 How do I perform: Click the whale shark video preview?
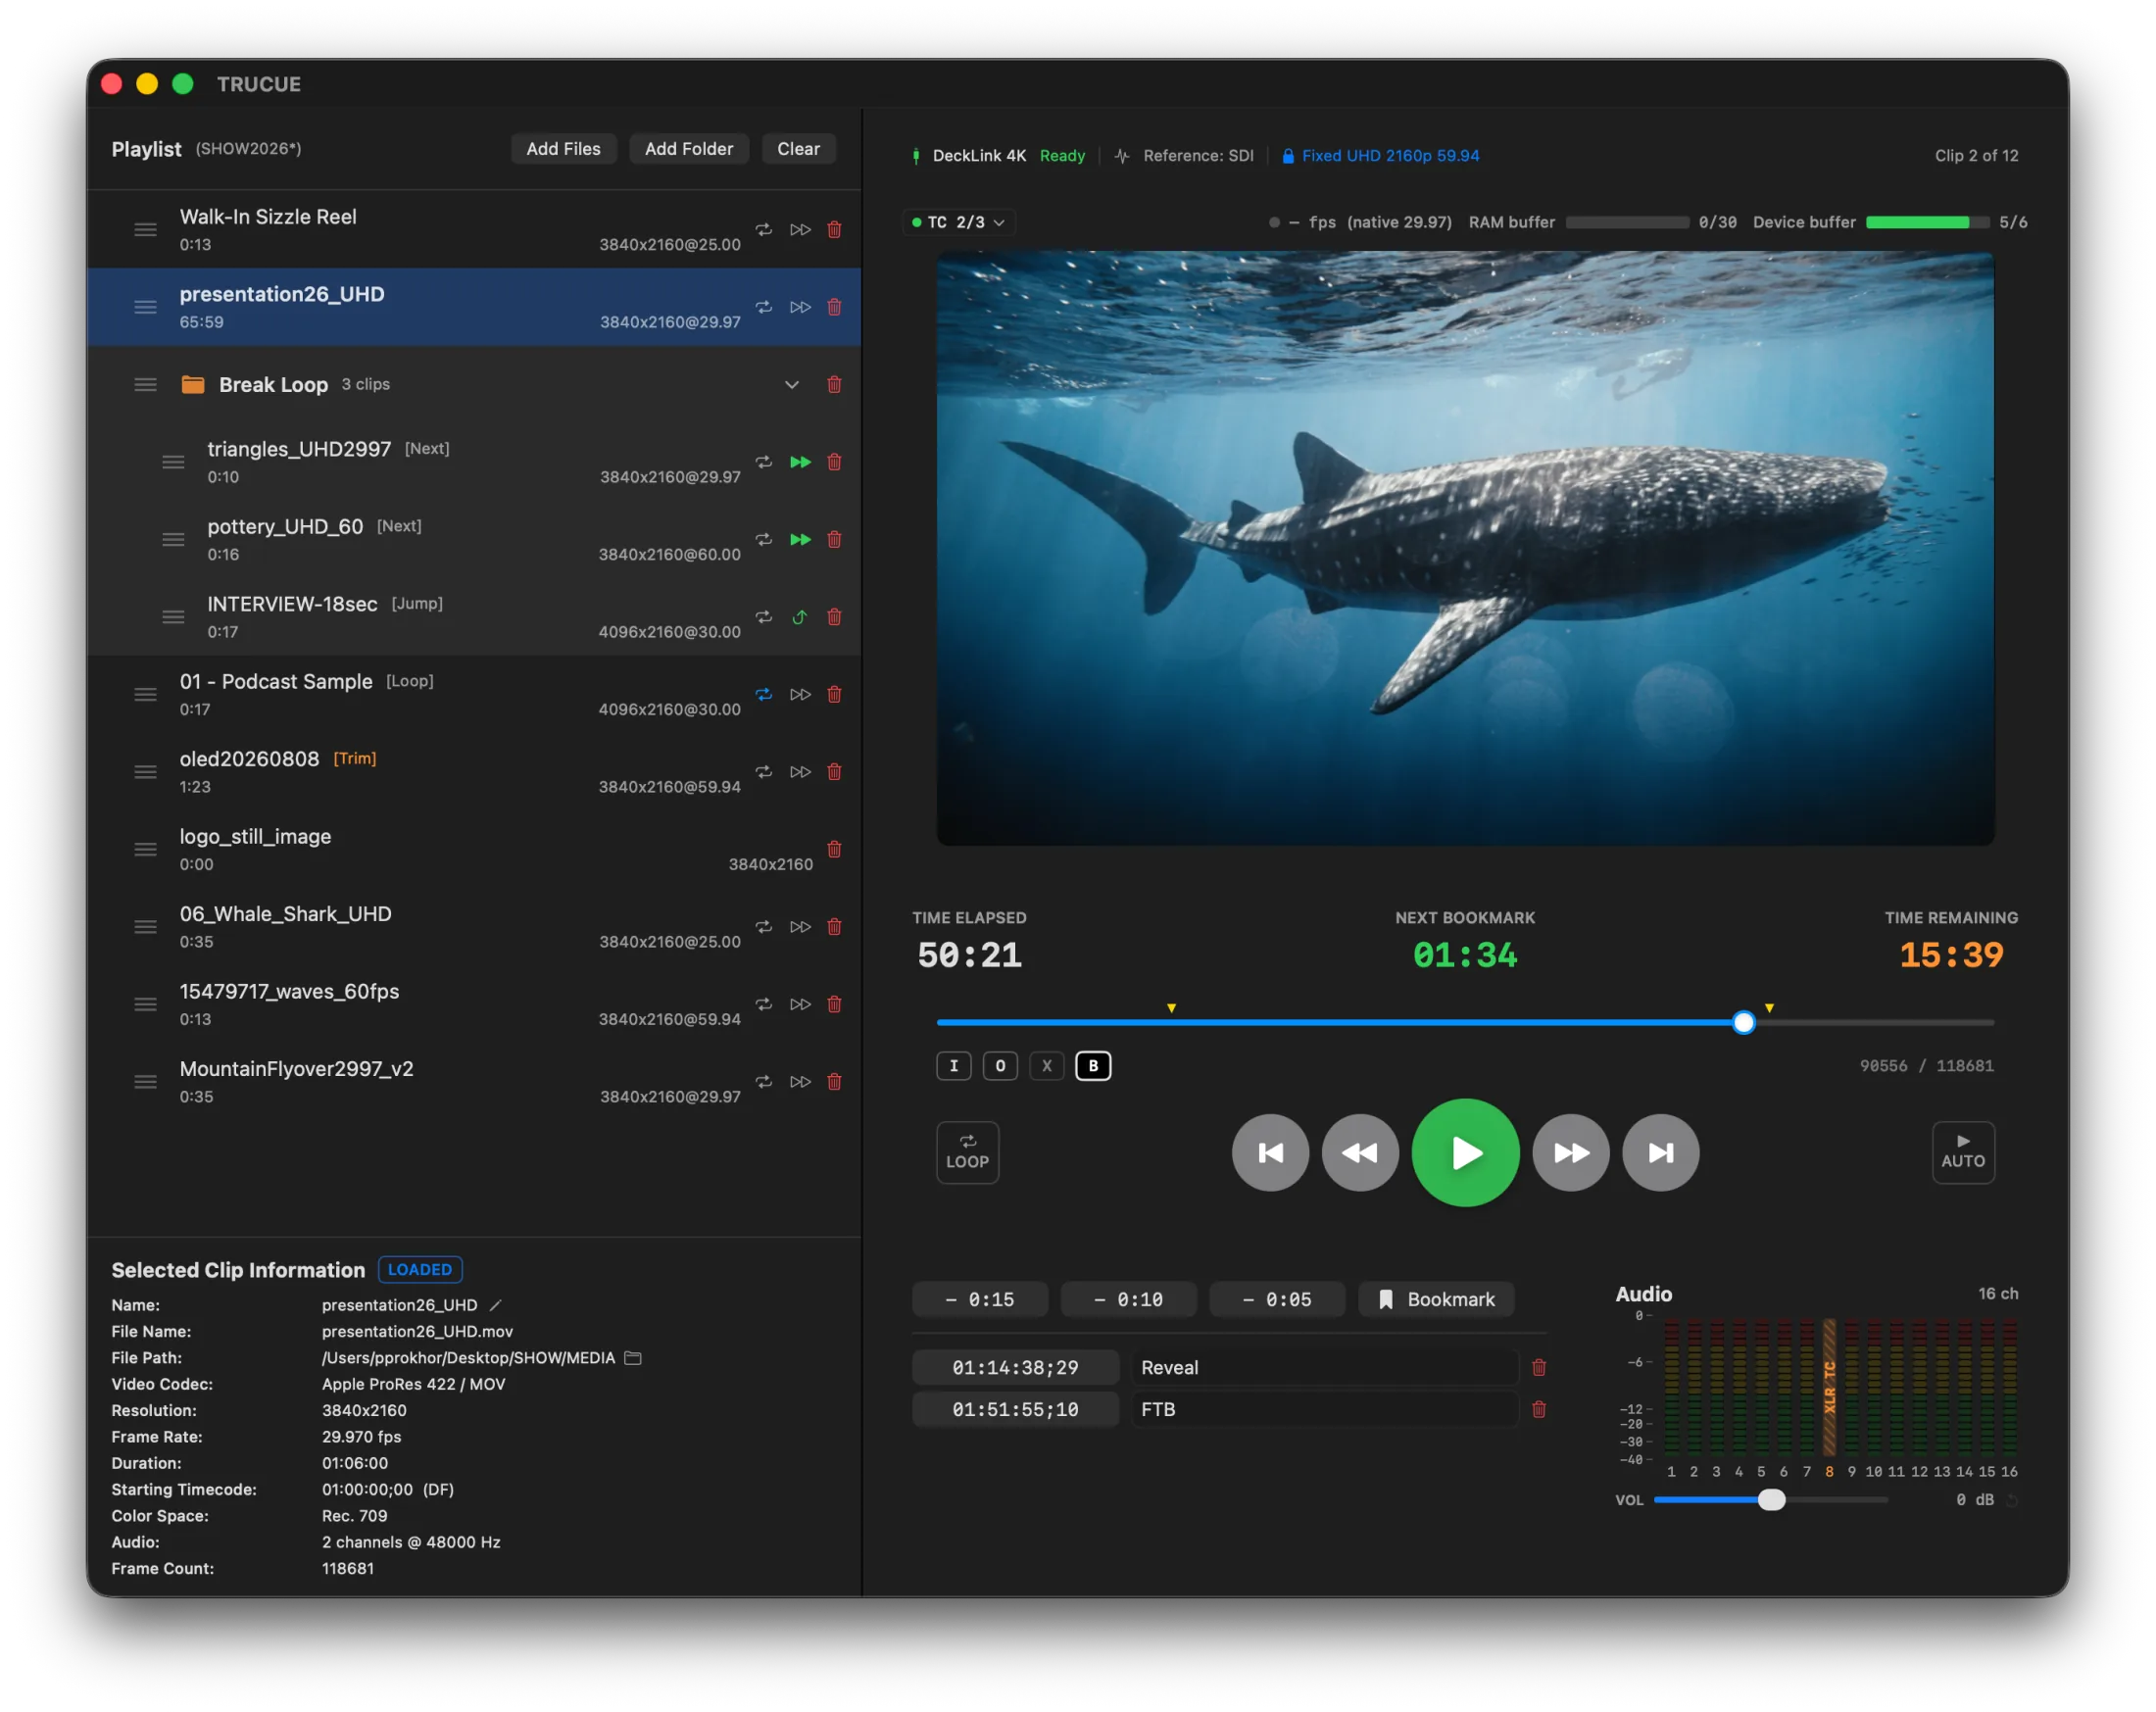click(1465, 548)
